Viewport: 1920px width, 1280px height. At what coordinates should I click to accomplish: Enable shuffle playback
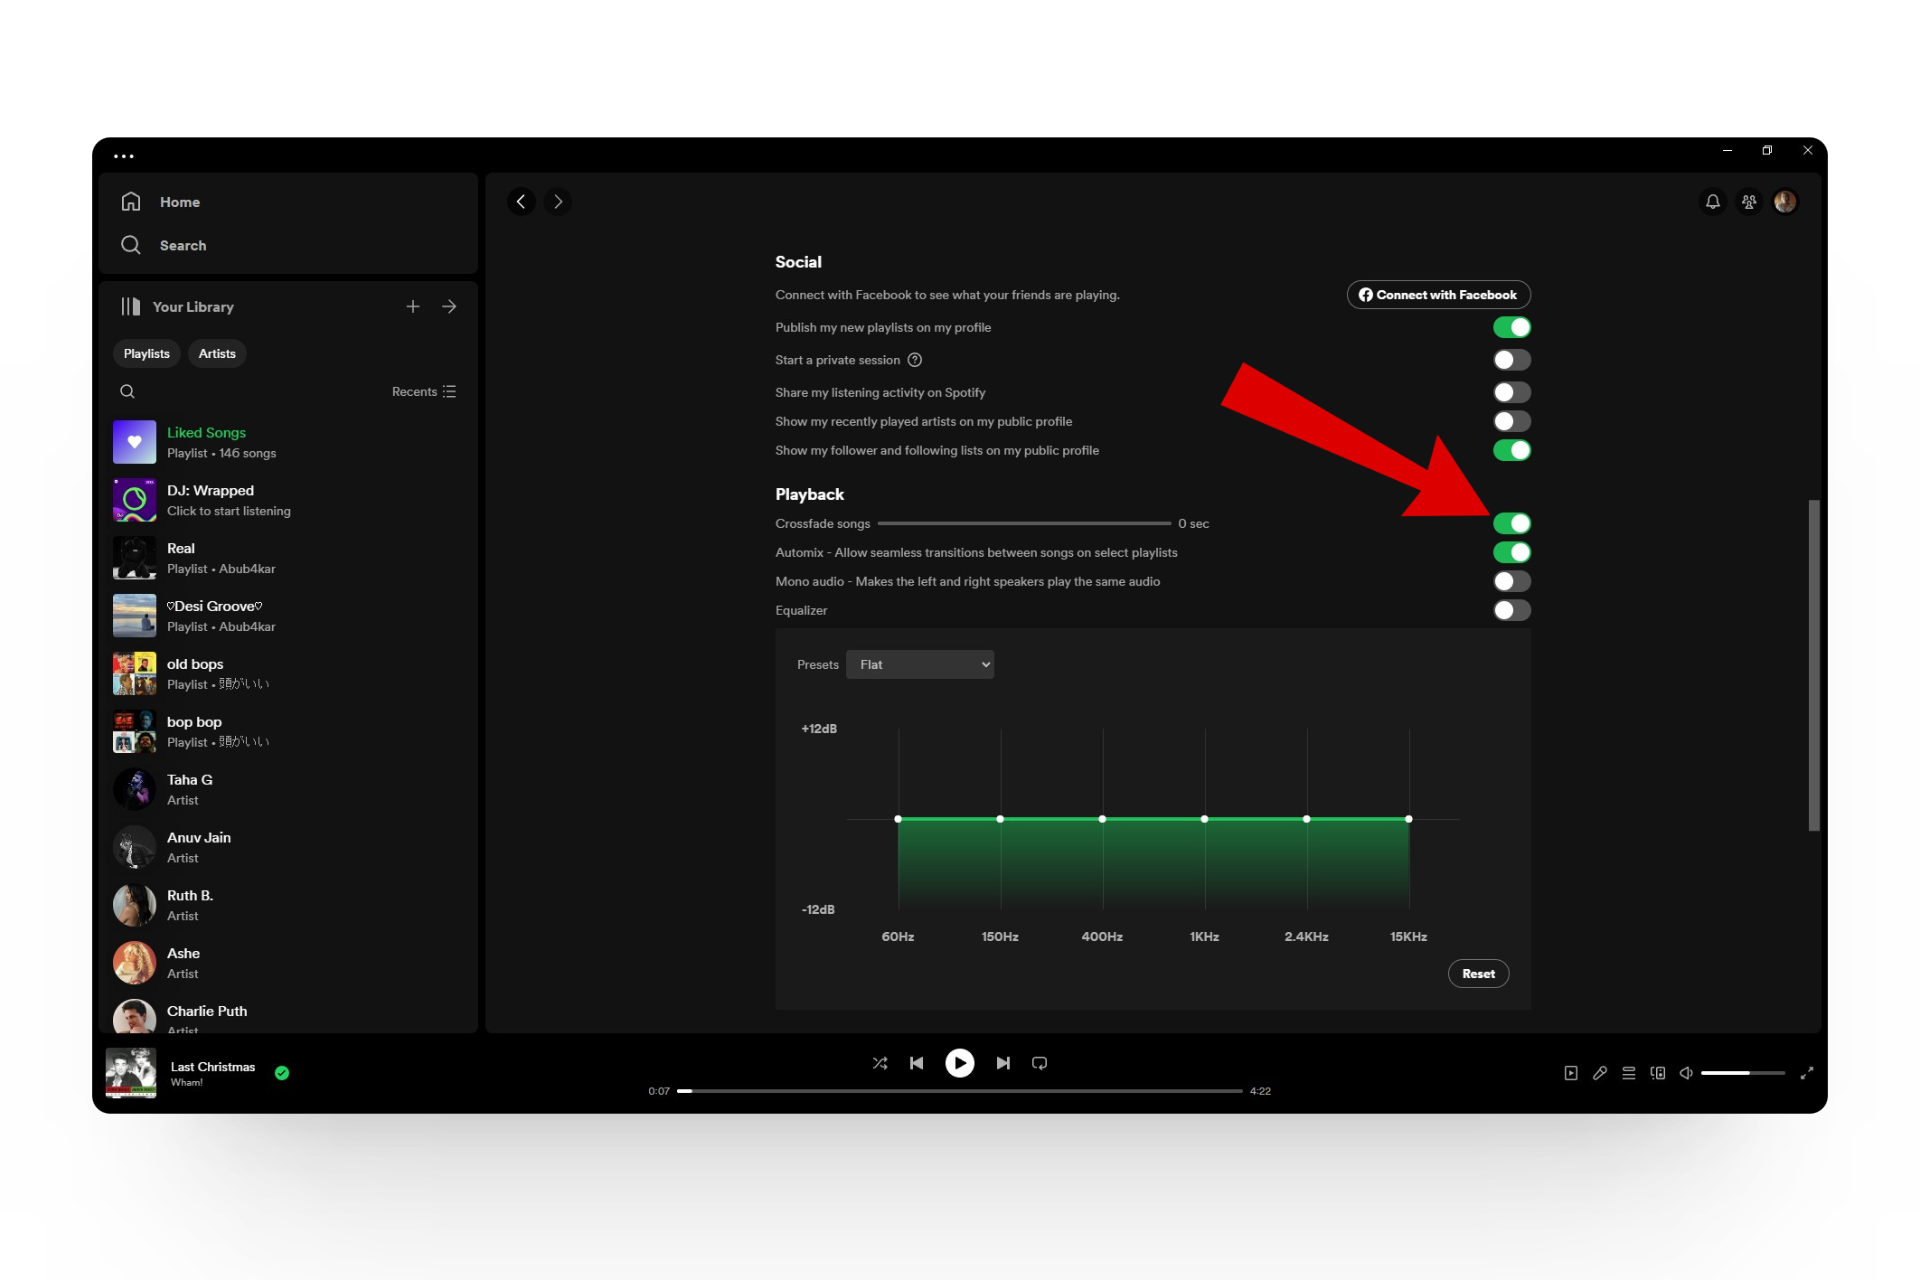click(880, 1063)
